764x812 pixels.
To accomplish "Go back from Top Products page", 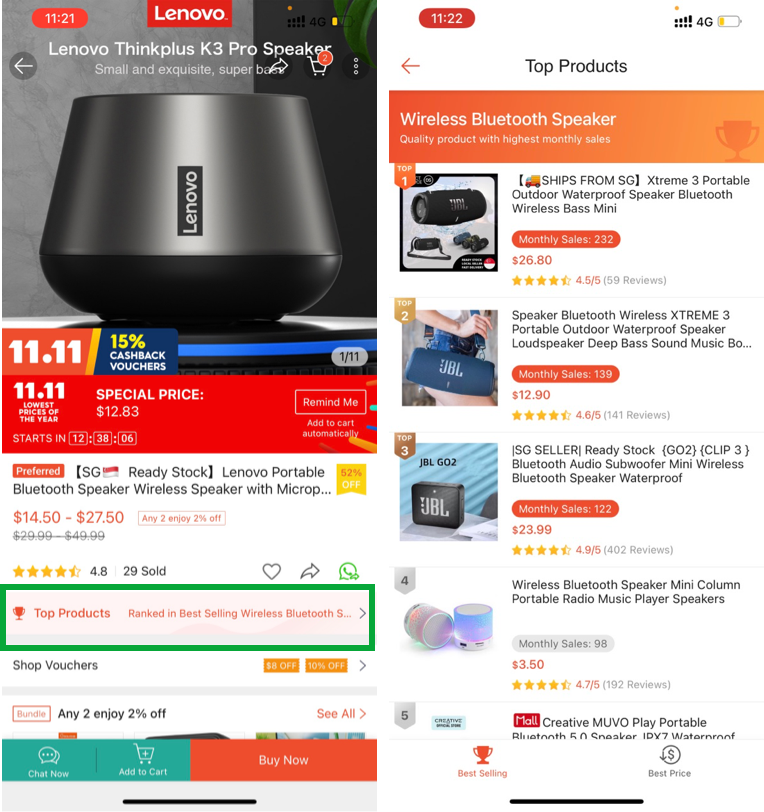I will point(410,66).
